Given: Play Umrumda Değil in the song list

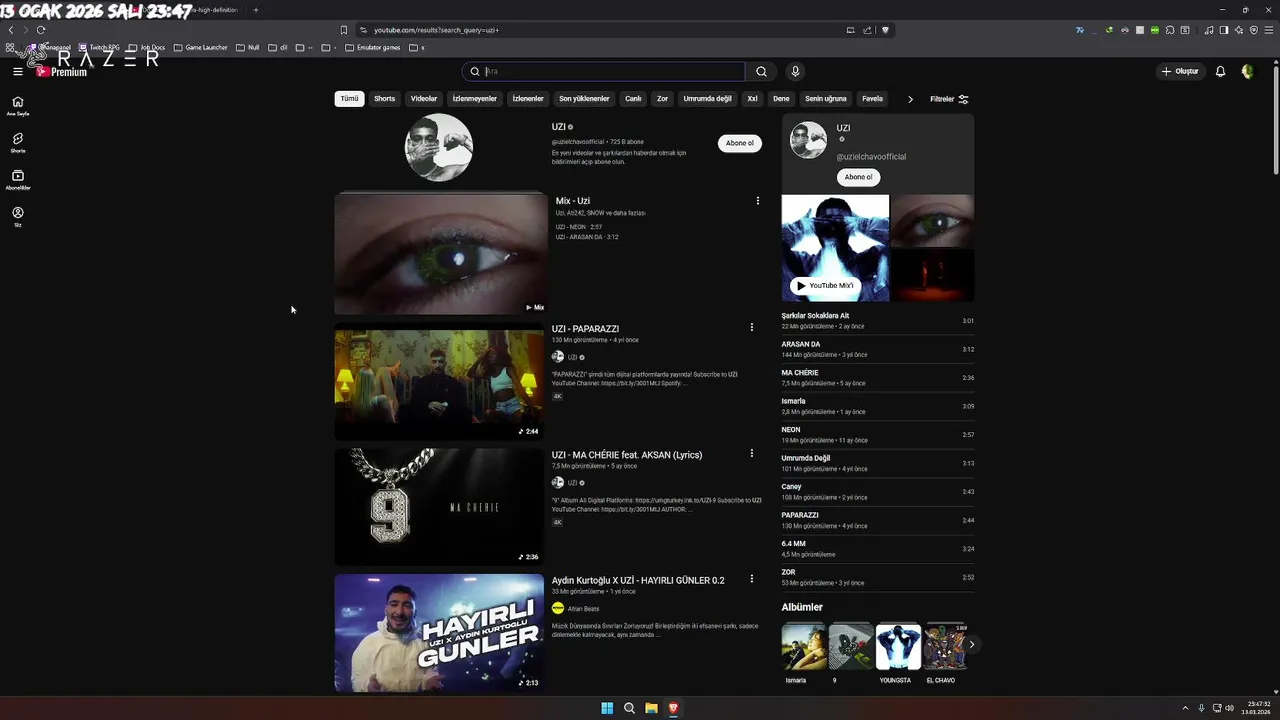Looking at the screenshot, I should point(877,463).
